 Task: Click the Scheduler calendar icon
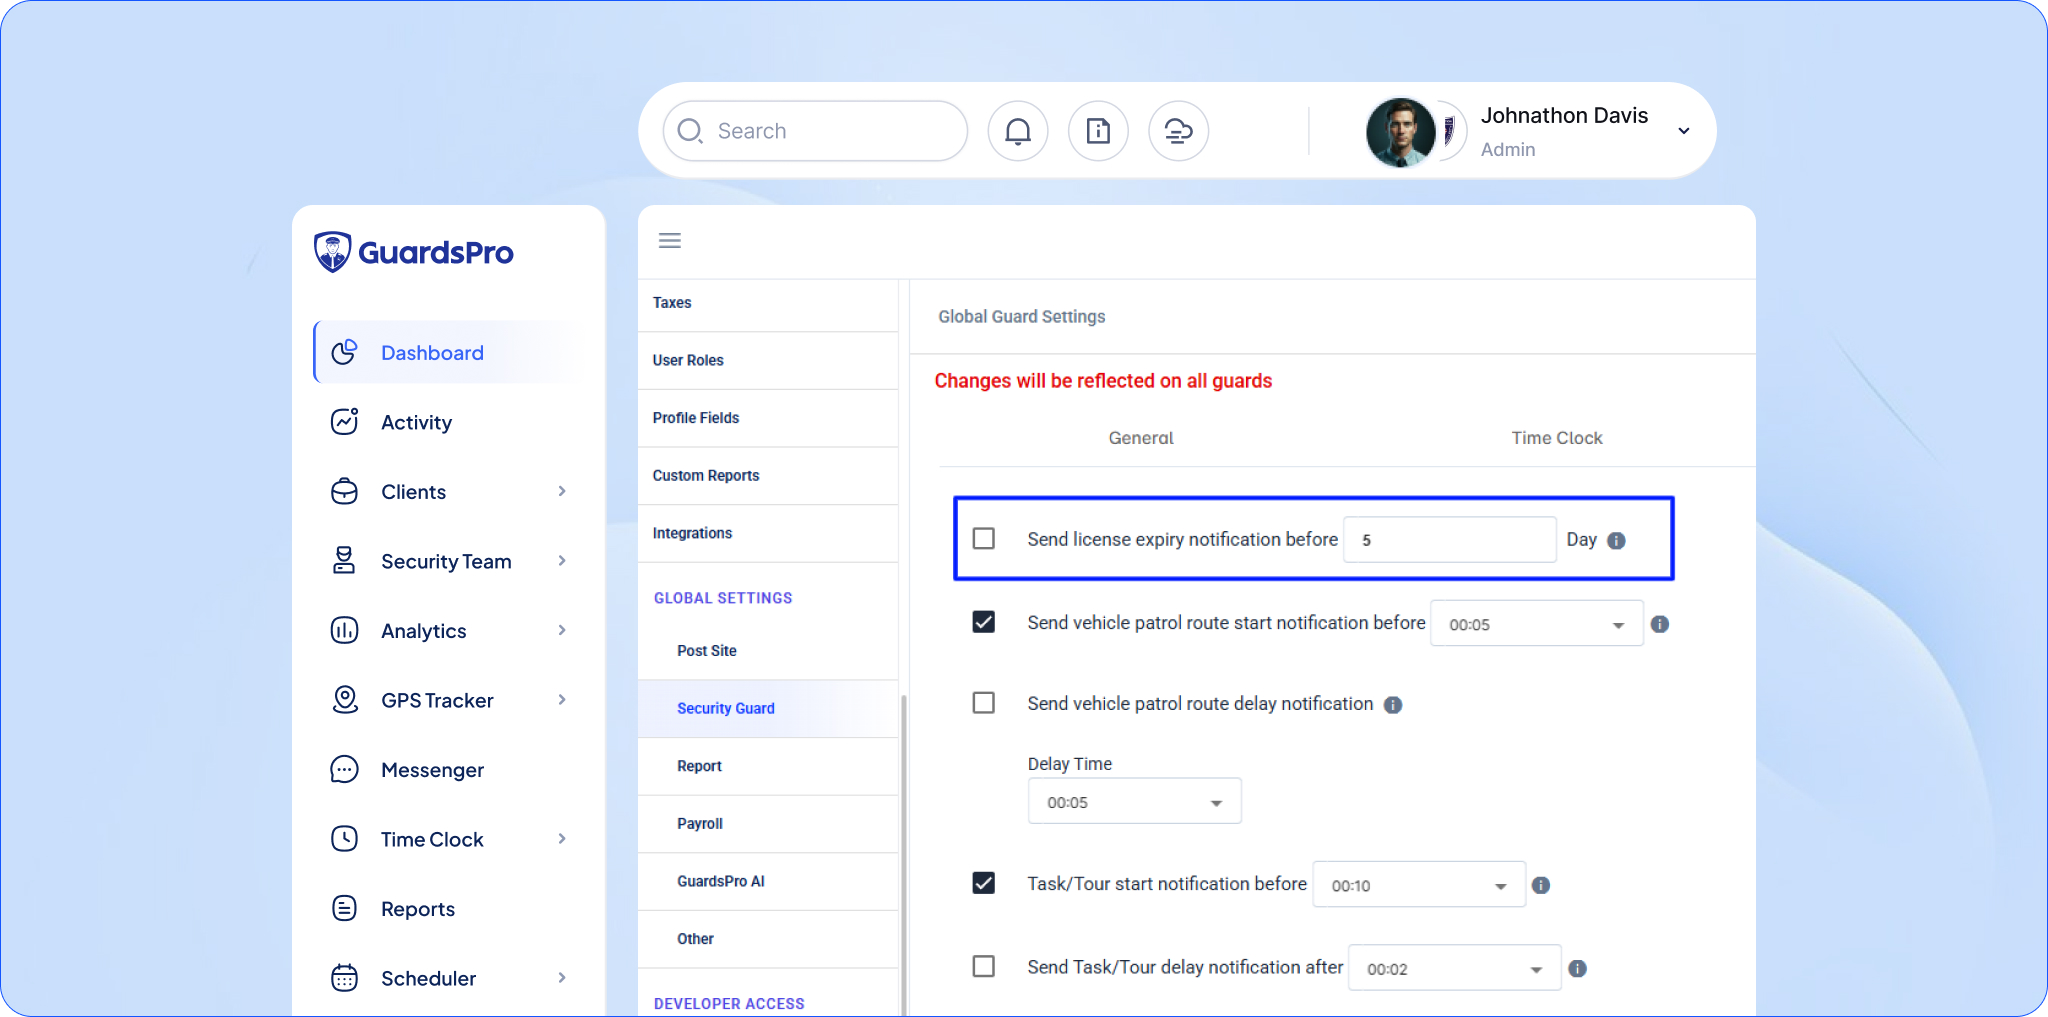click(x=344, y=978)
